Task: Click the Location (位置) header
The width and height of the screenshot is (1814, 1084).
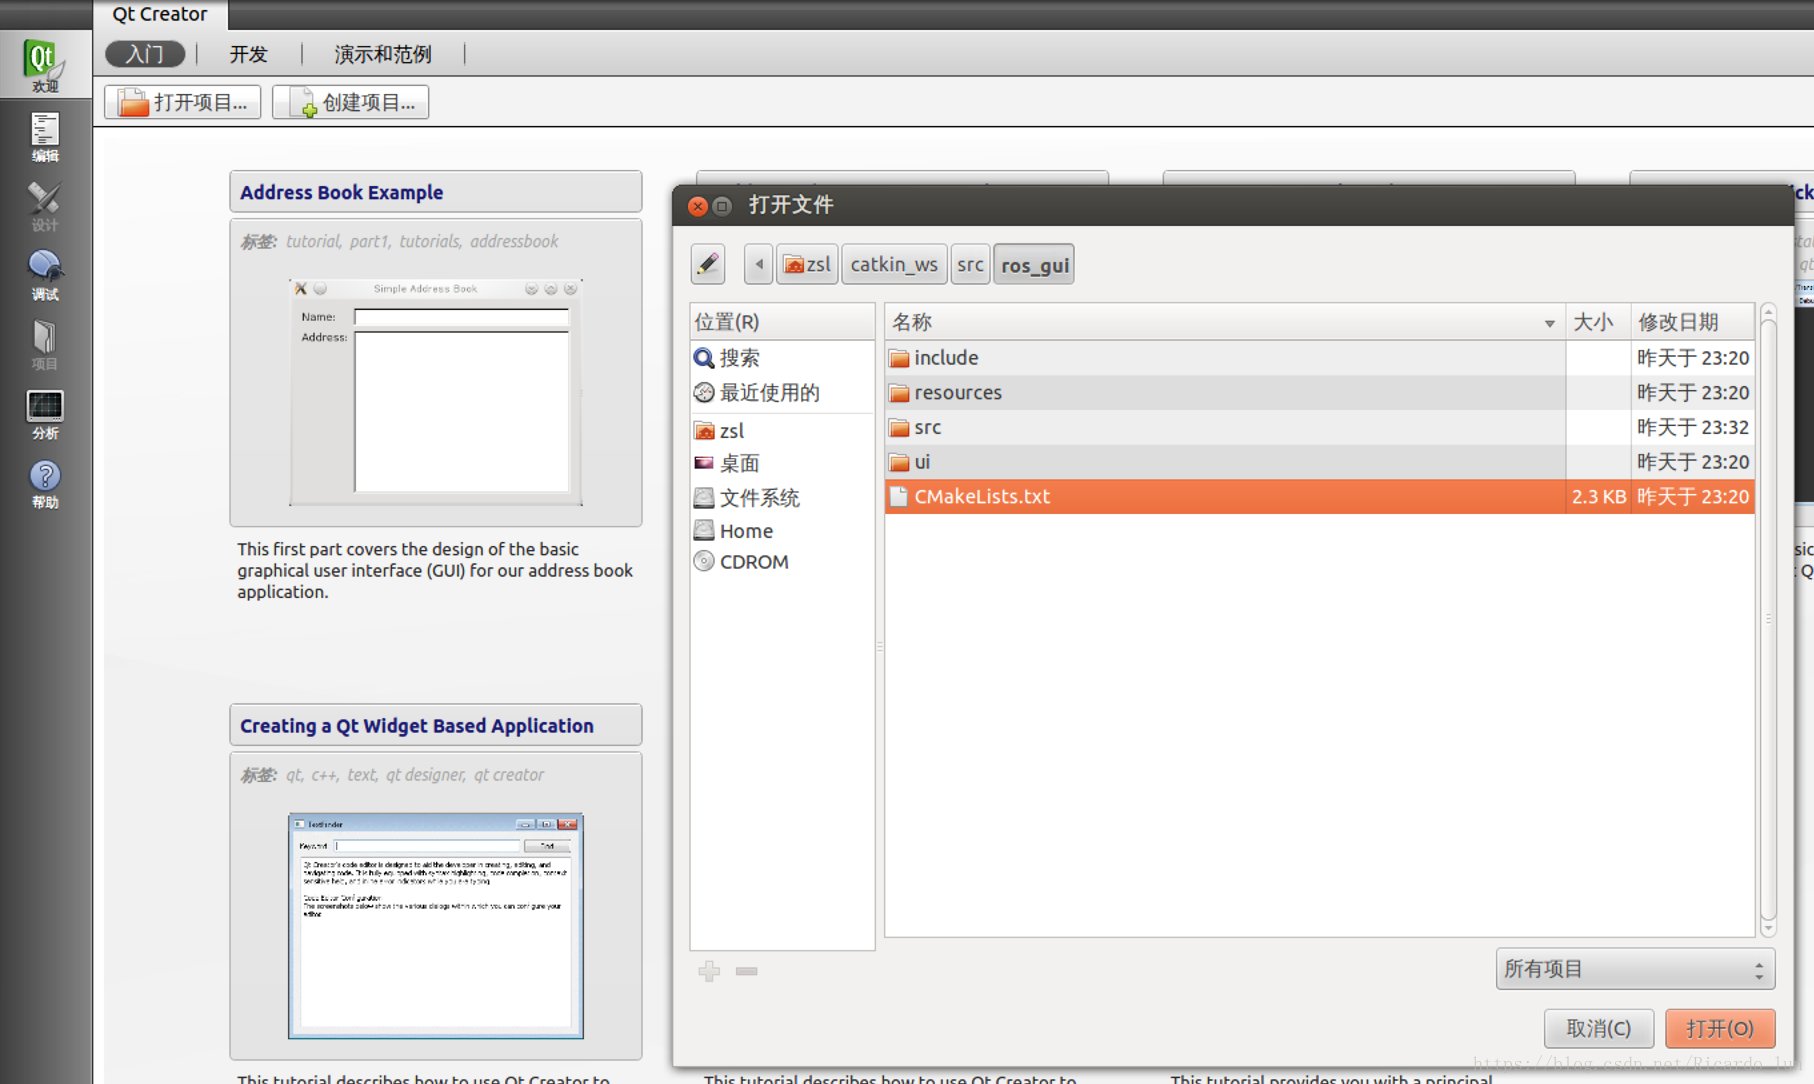Action: pyautogui.click(x=782, y=322)
